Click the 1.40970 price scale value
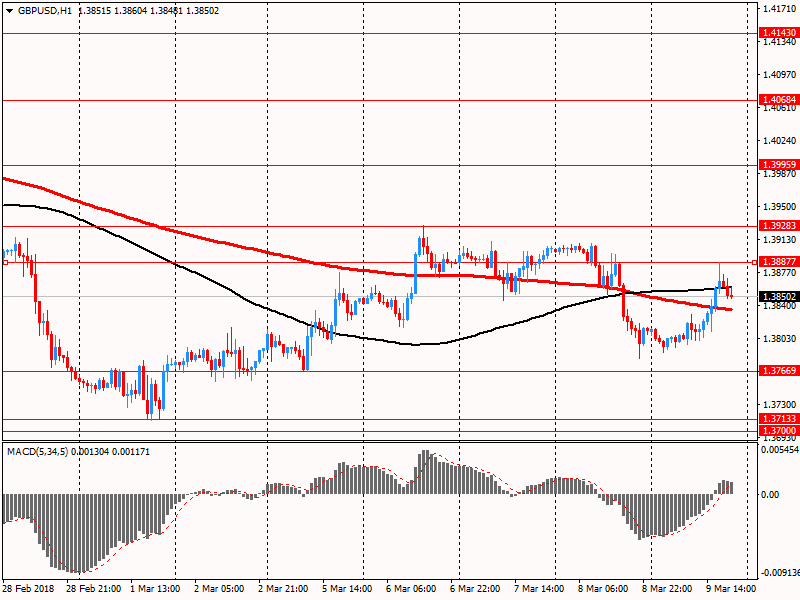Viewport: 800px width, 600px height. pyautogui.click(x=779, y=74)
